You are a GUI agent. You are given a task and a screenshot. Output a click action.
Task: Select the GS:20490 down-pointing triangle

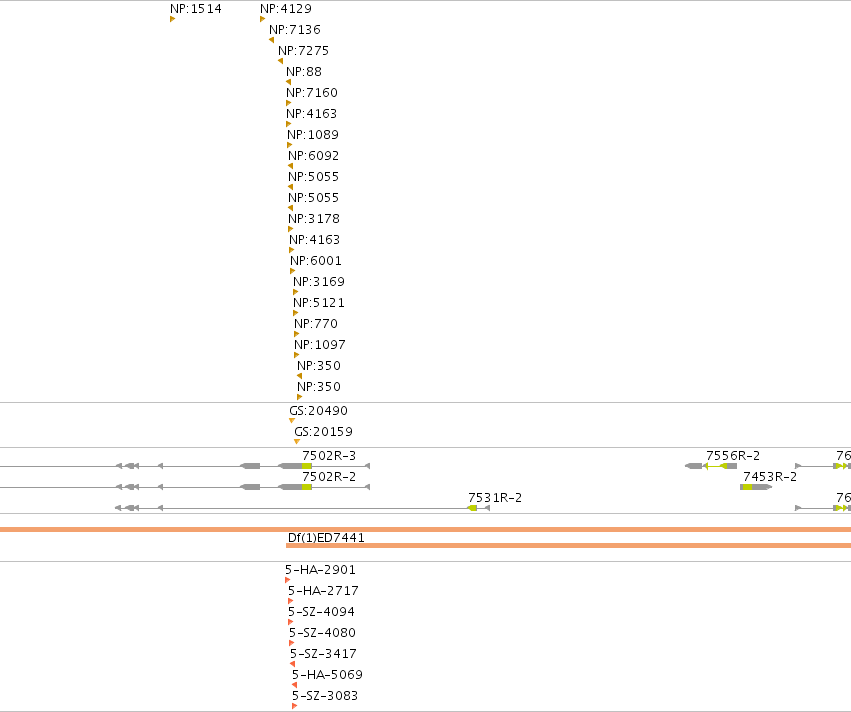point(292,421)
